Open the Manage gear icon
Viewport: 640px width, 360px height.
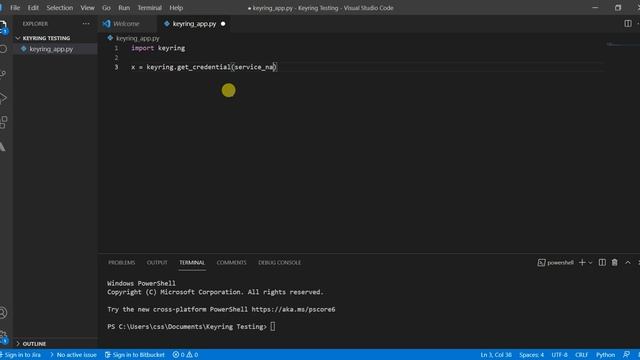[x=3, y=337]
